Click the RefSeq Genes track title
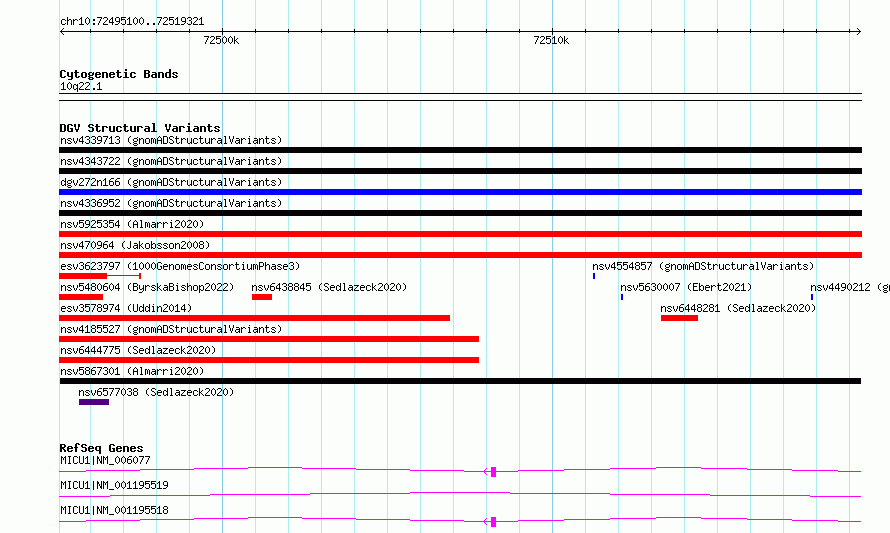This screenshot has height=533, width=890. 101,448
